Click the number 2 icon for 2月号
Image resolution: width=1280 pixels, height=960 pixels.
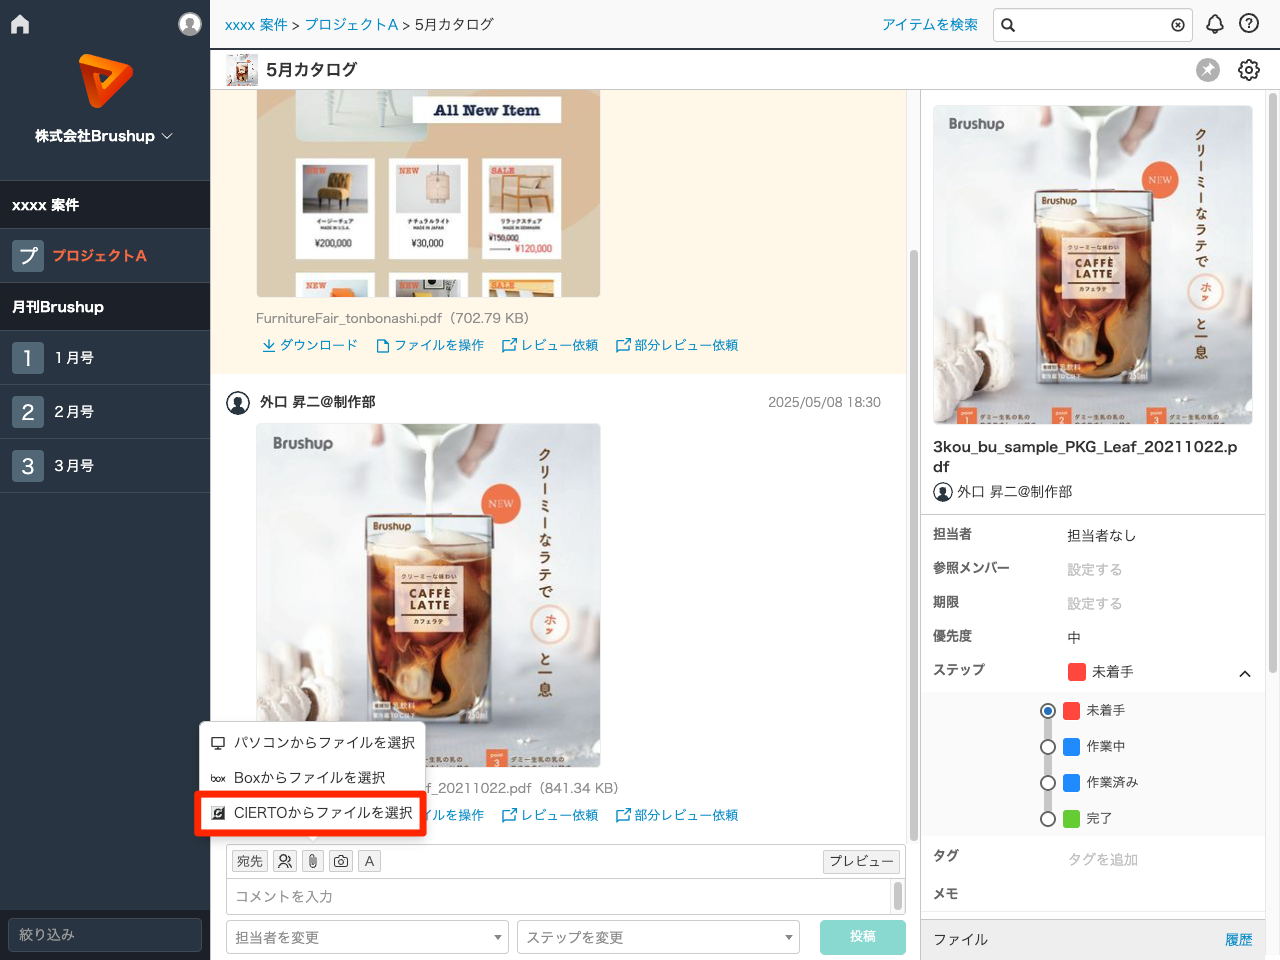pos(28,412)
